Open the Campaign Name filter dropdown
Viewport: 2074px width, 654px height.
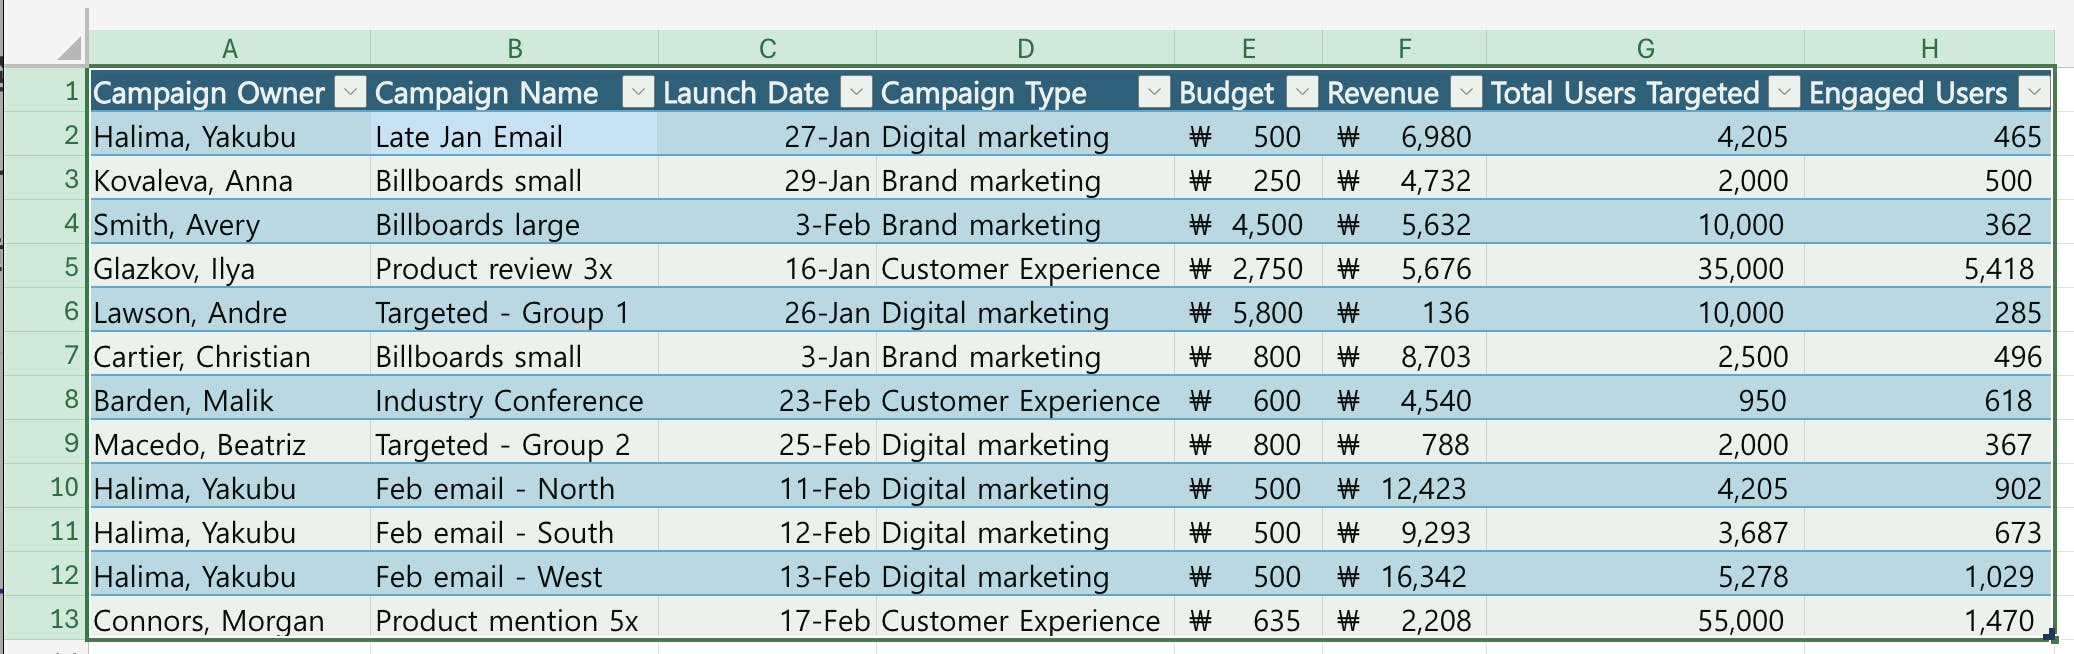pos(638,93)
